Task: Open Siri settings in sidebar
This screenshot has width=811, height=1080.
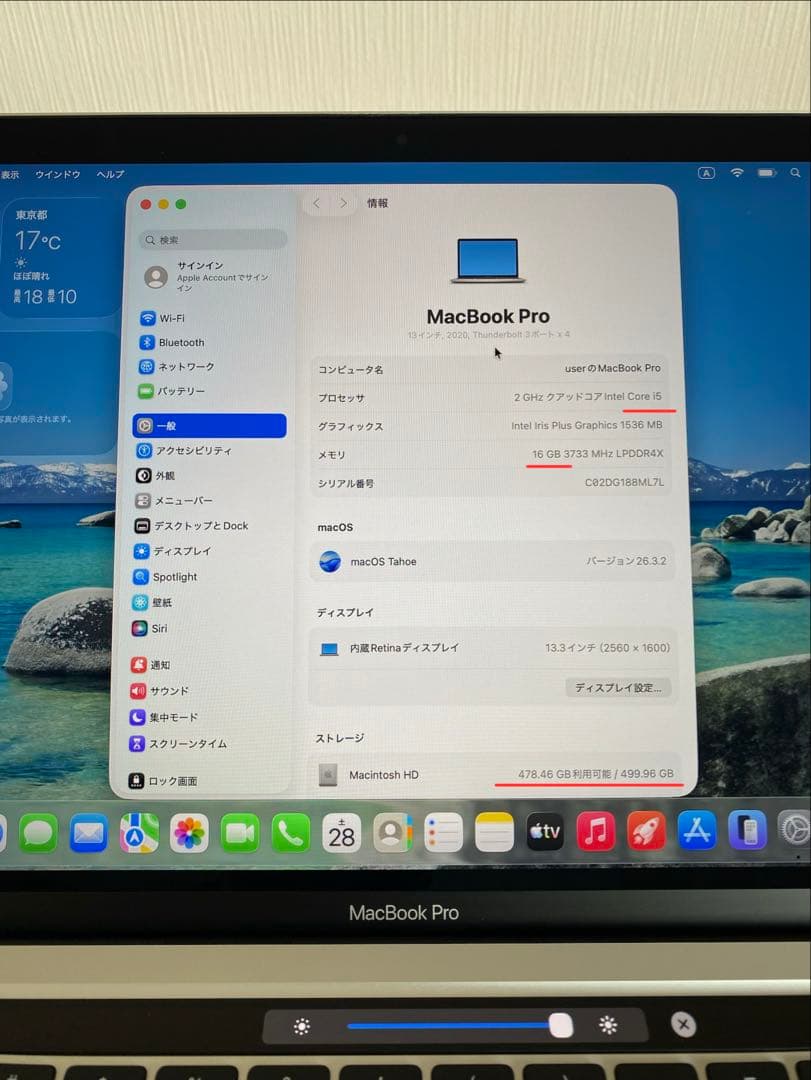Action: [x=149, y=628]
